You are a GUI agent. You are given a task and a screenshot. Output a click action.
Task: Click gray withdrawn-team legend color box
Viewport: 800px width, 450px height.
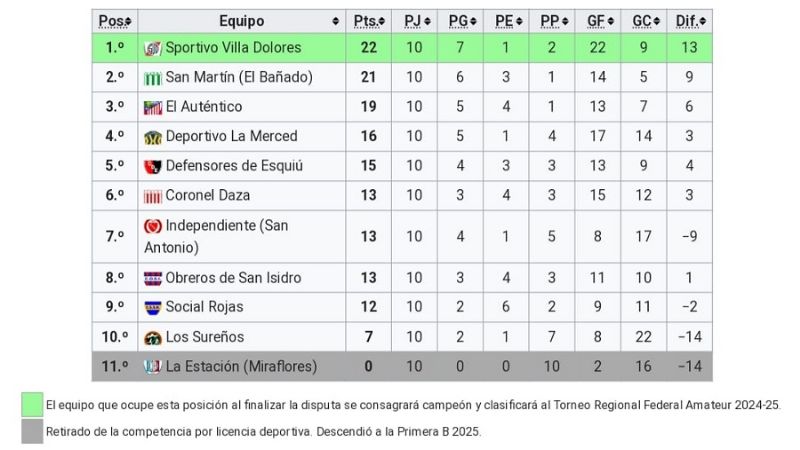pyautogui.click(x=32, y=432)
